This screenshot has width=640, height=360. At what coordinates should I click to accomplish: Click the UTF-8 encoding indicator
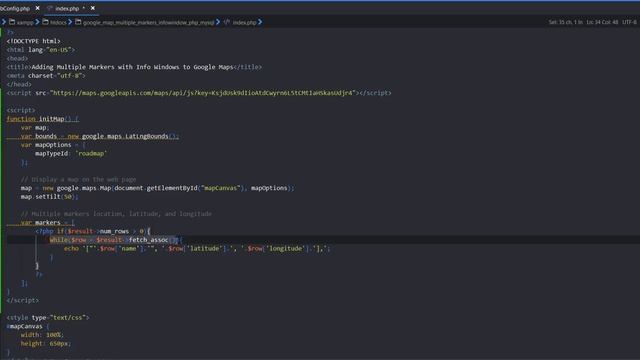coord(629,22)
